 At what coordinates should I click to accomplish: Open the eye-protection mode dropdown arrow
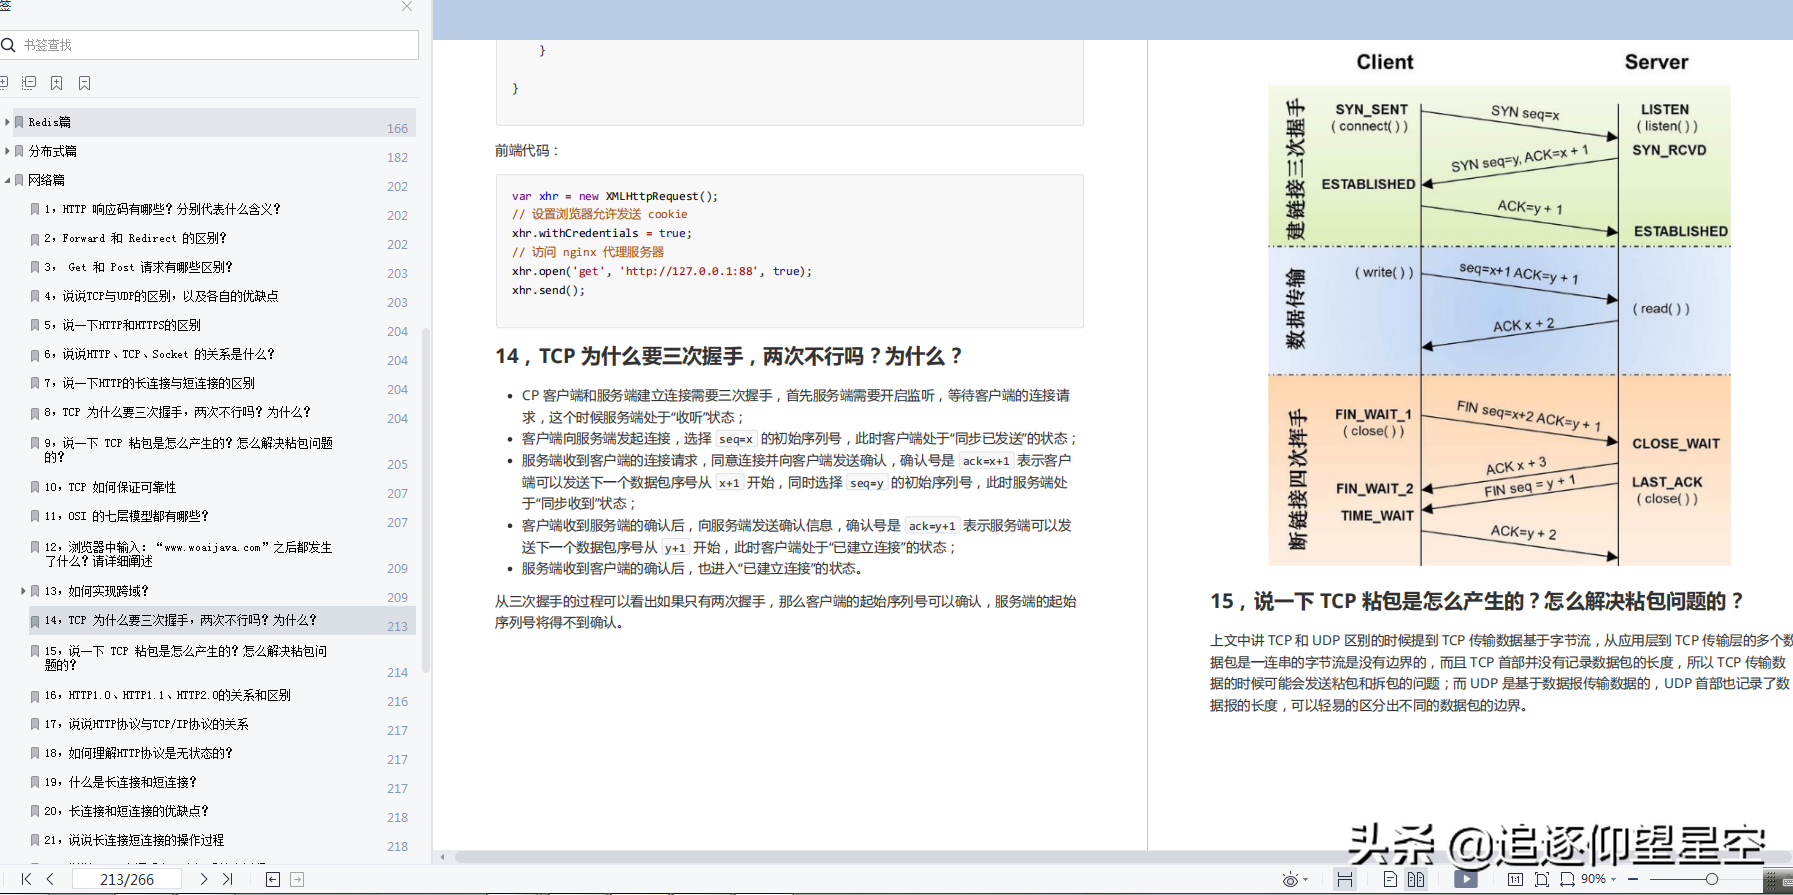click(x=1306, y=880)
